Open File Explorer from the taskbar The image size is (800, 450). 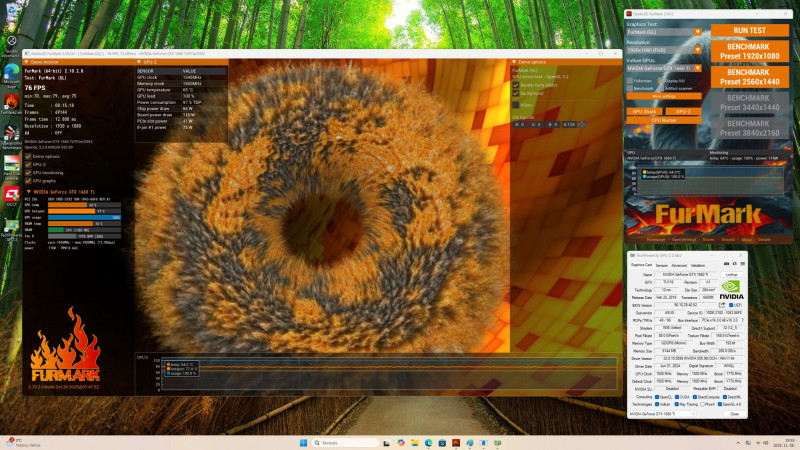[414, 442]
